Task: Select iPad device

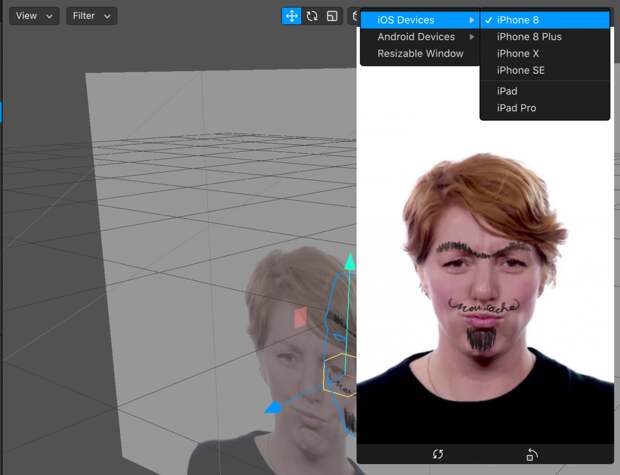Action: click(x=545, y=91)
